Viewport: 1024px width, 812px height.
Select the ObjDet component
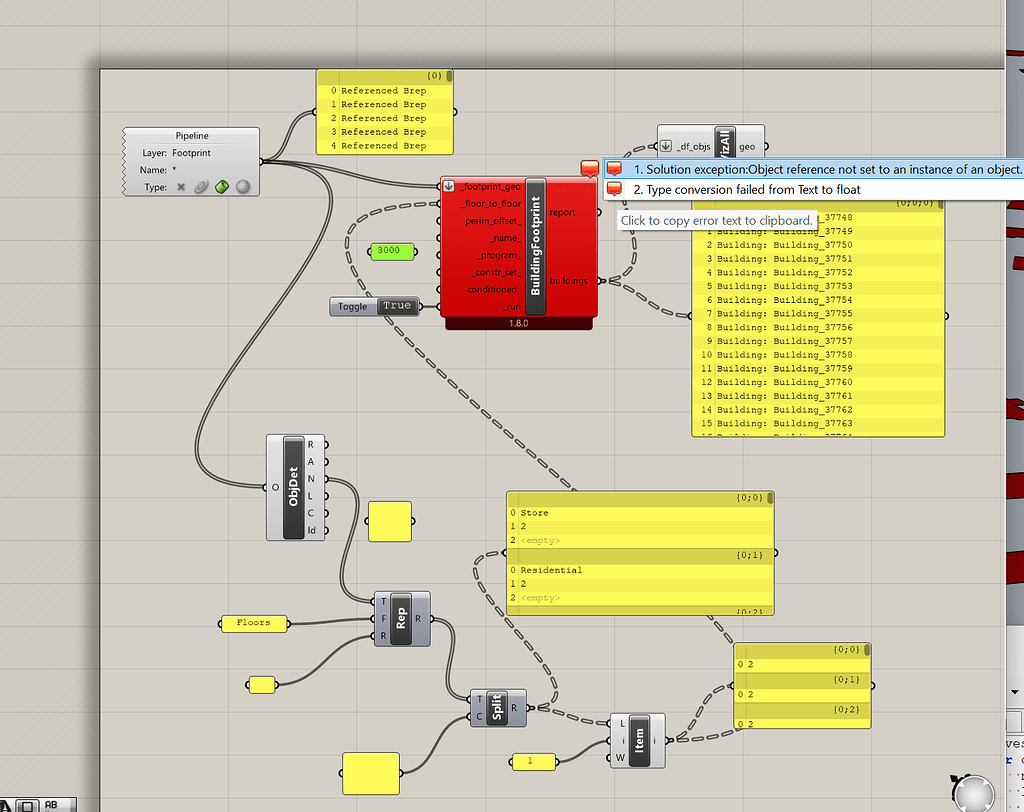(294, 487)
